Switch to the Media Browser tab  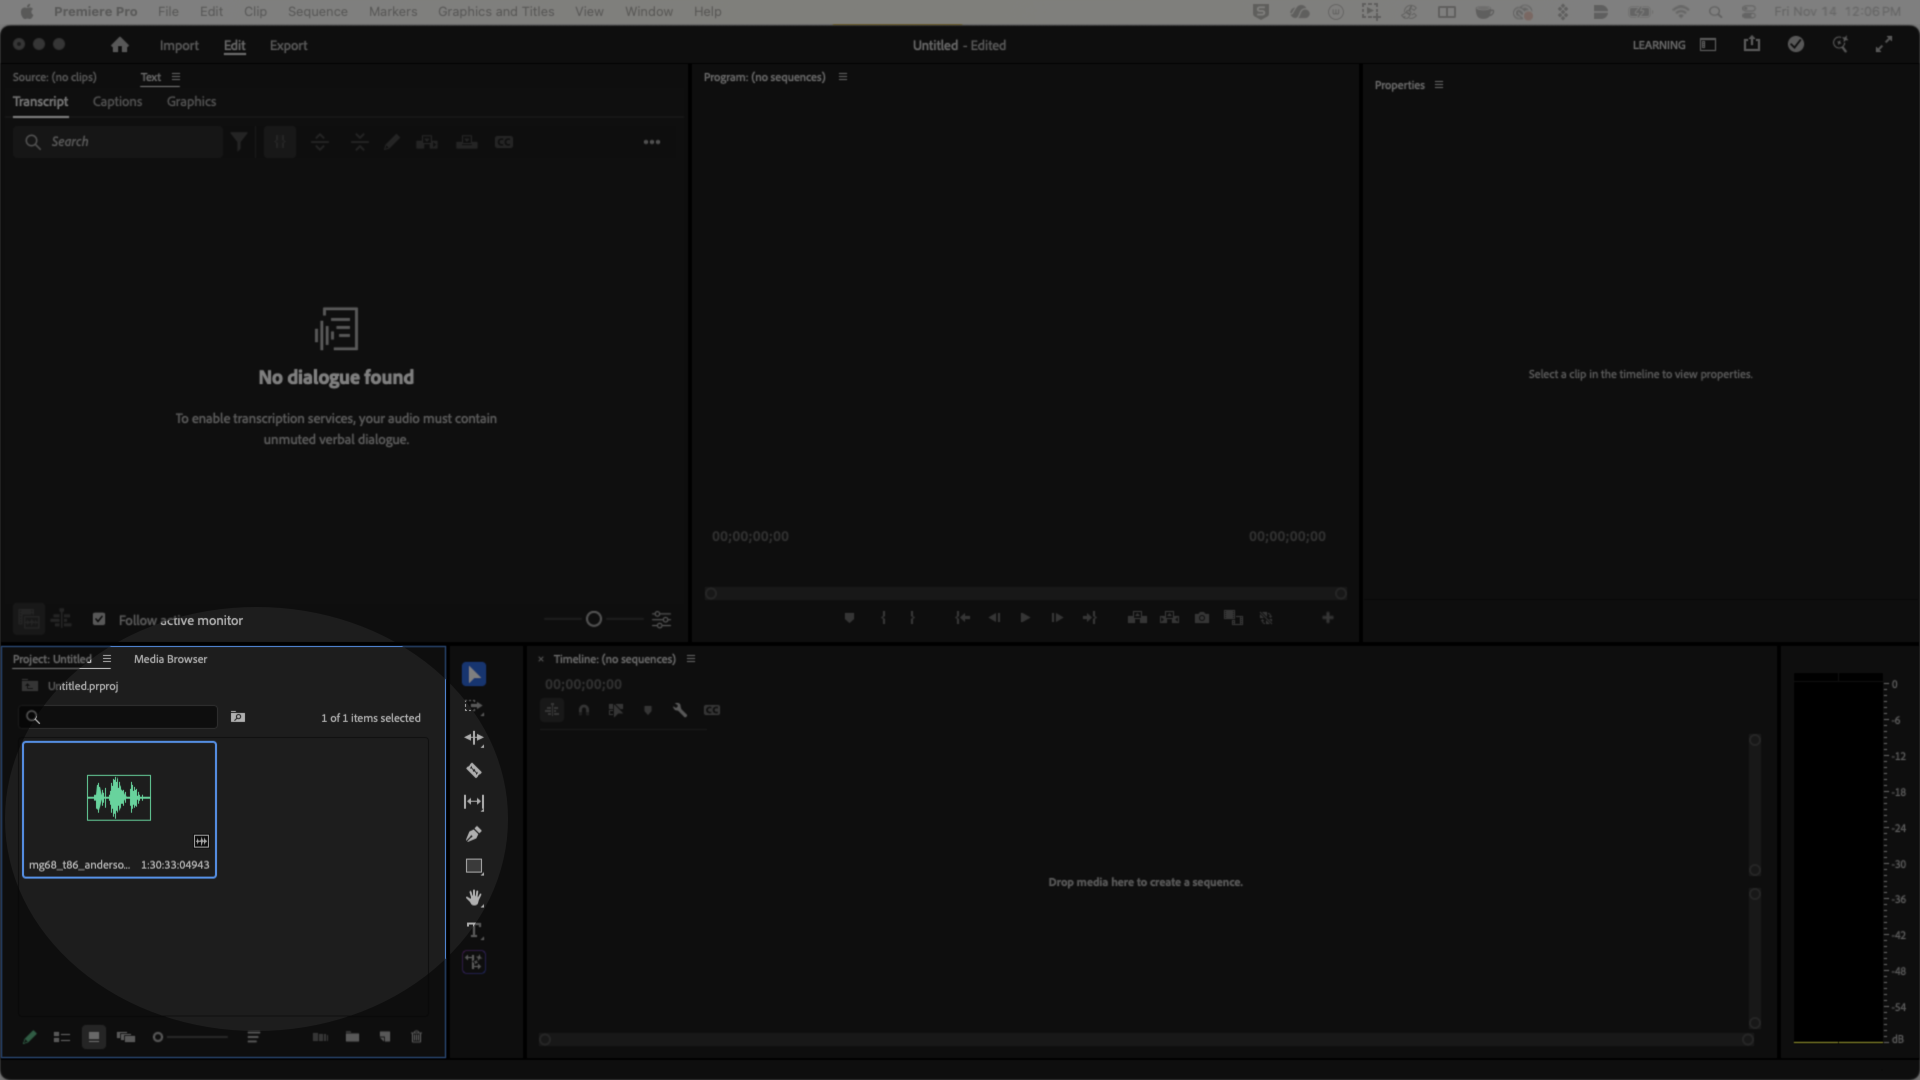tap(170, 659)
